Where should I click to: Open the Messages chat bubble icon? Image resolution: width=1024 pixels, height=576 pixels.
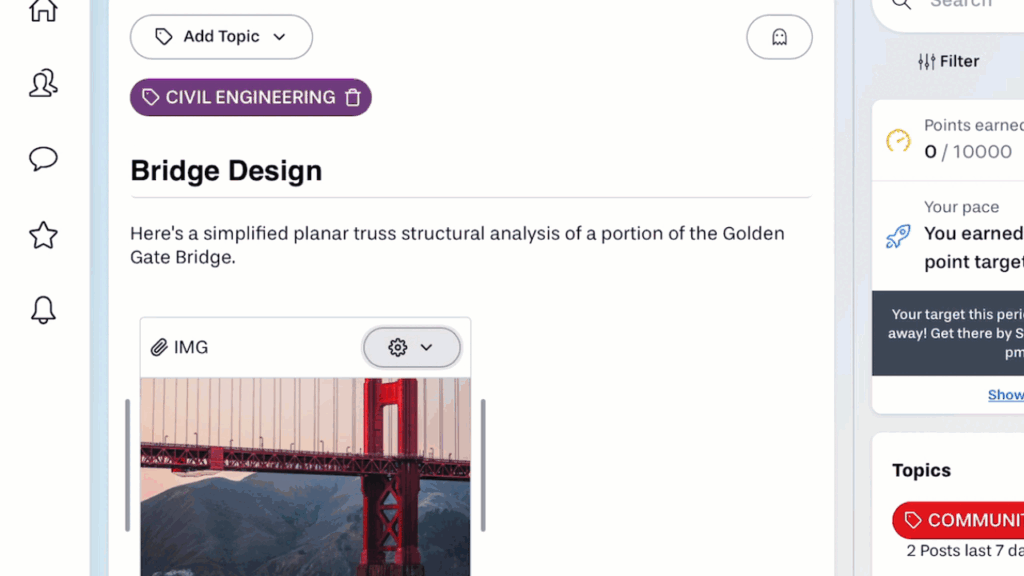[x=43, y=159]
